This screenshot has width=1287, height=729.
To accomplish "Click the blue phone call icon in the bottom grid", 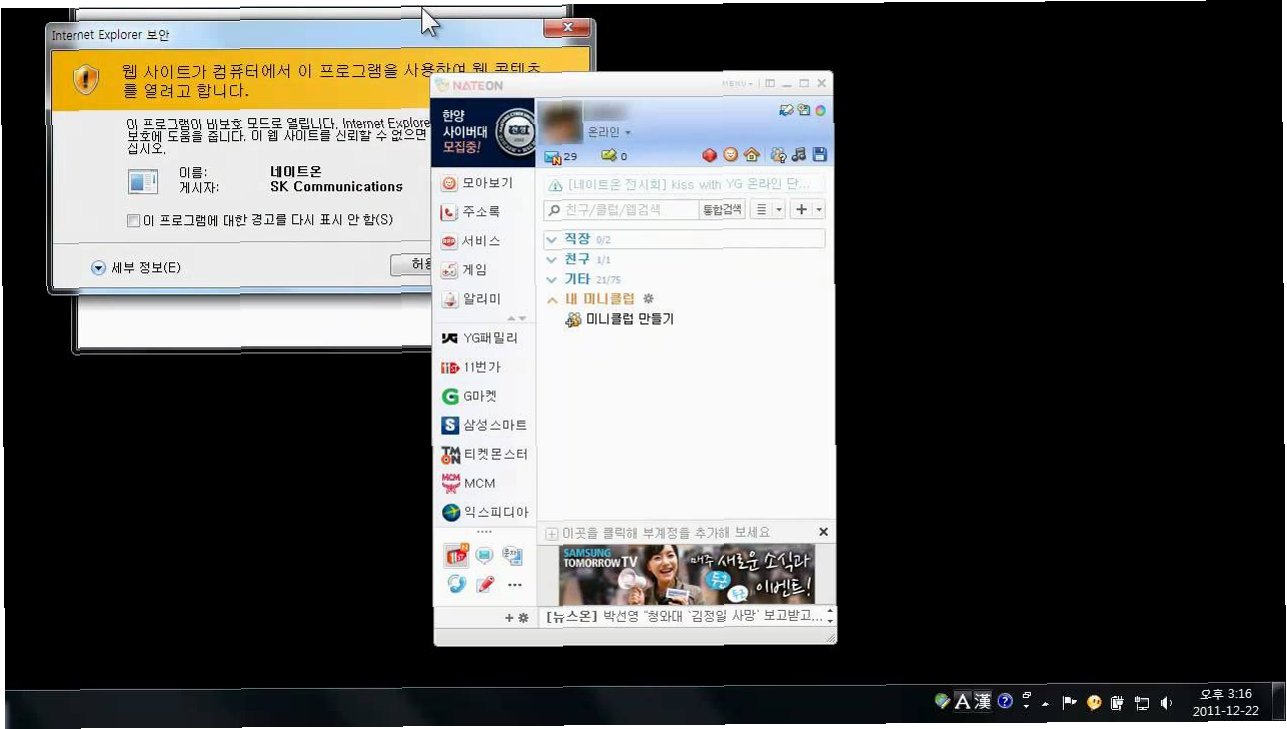I will click(x=457, y=584).
